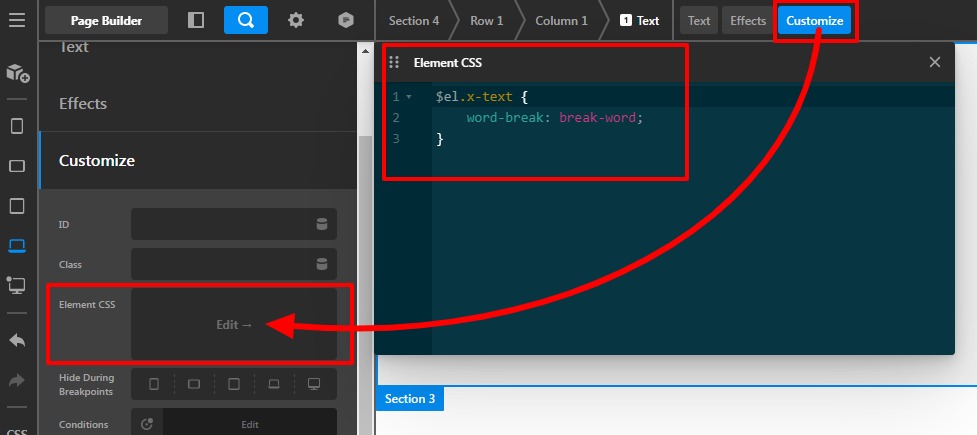The image size is (977, 435).
Task: Click the add elements cube icon
Action: tap(17, 73)
